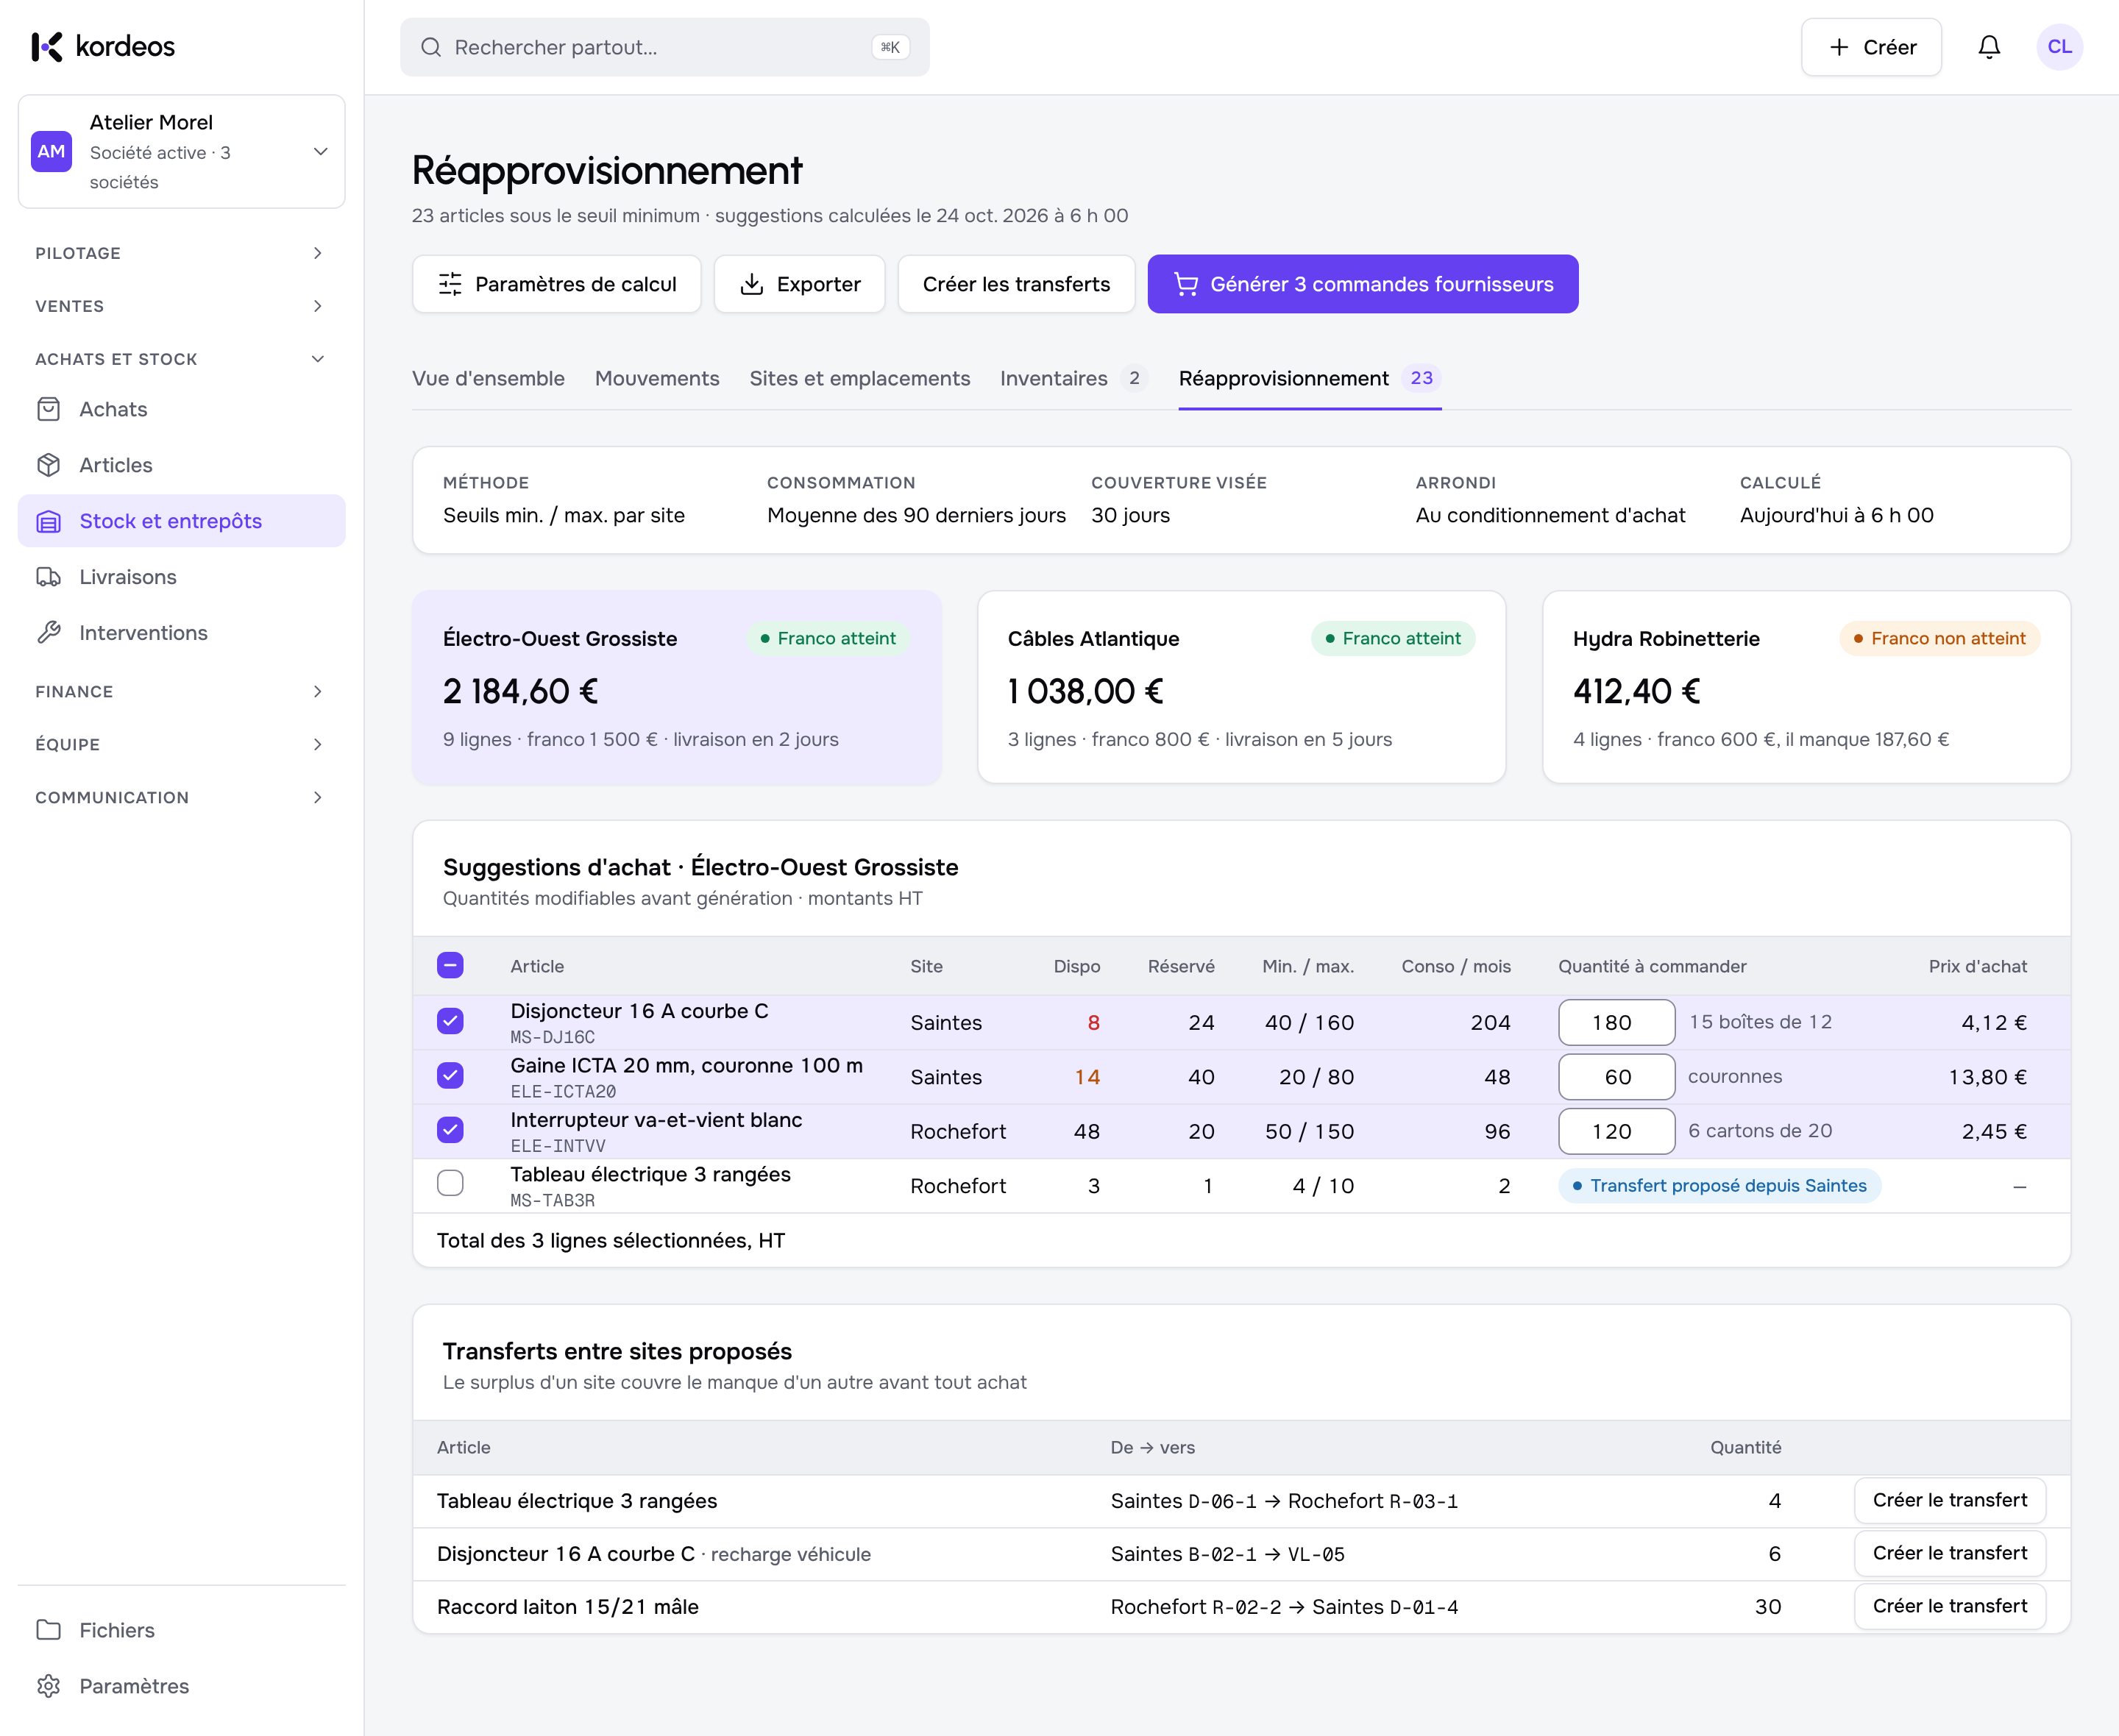Create transfer for Disjoncteur recharge véhicule

coord(1950,1553)
